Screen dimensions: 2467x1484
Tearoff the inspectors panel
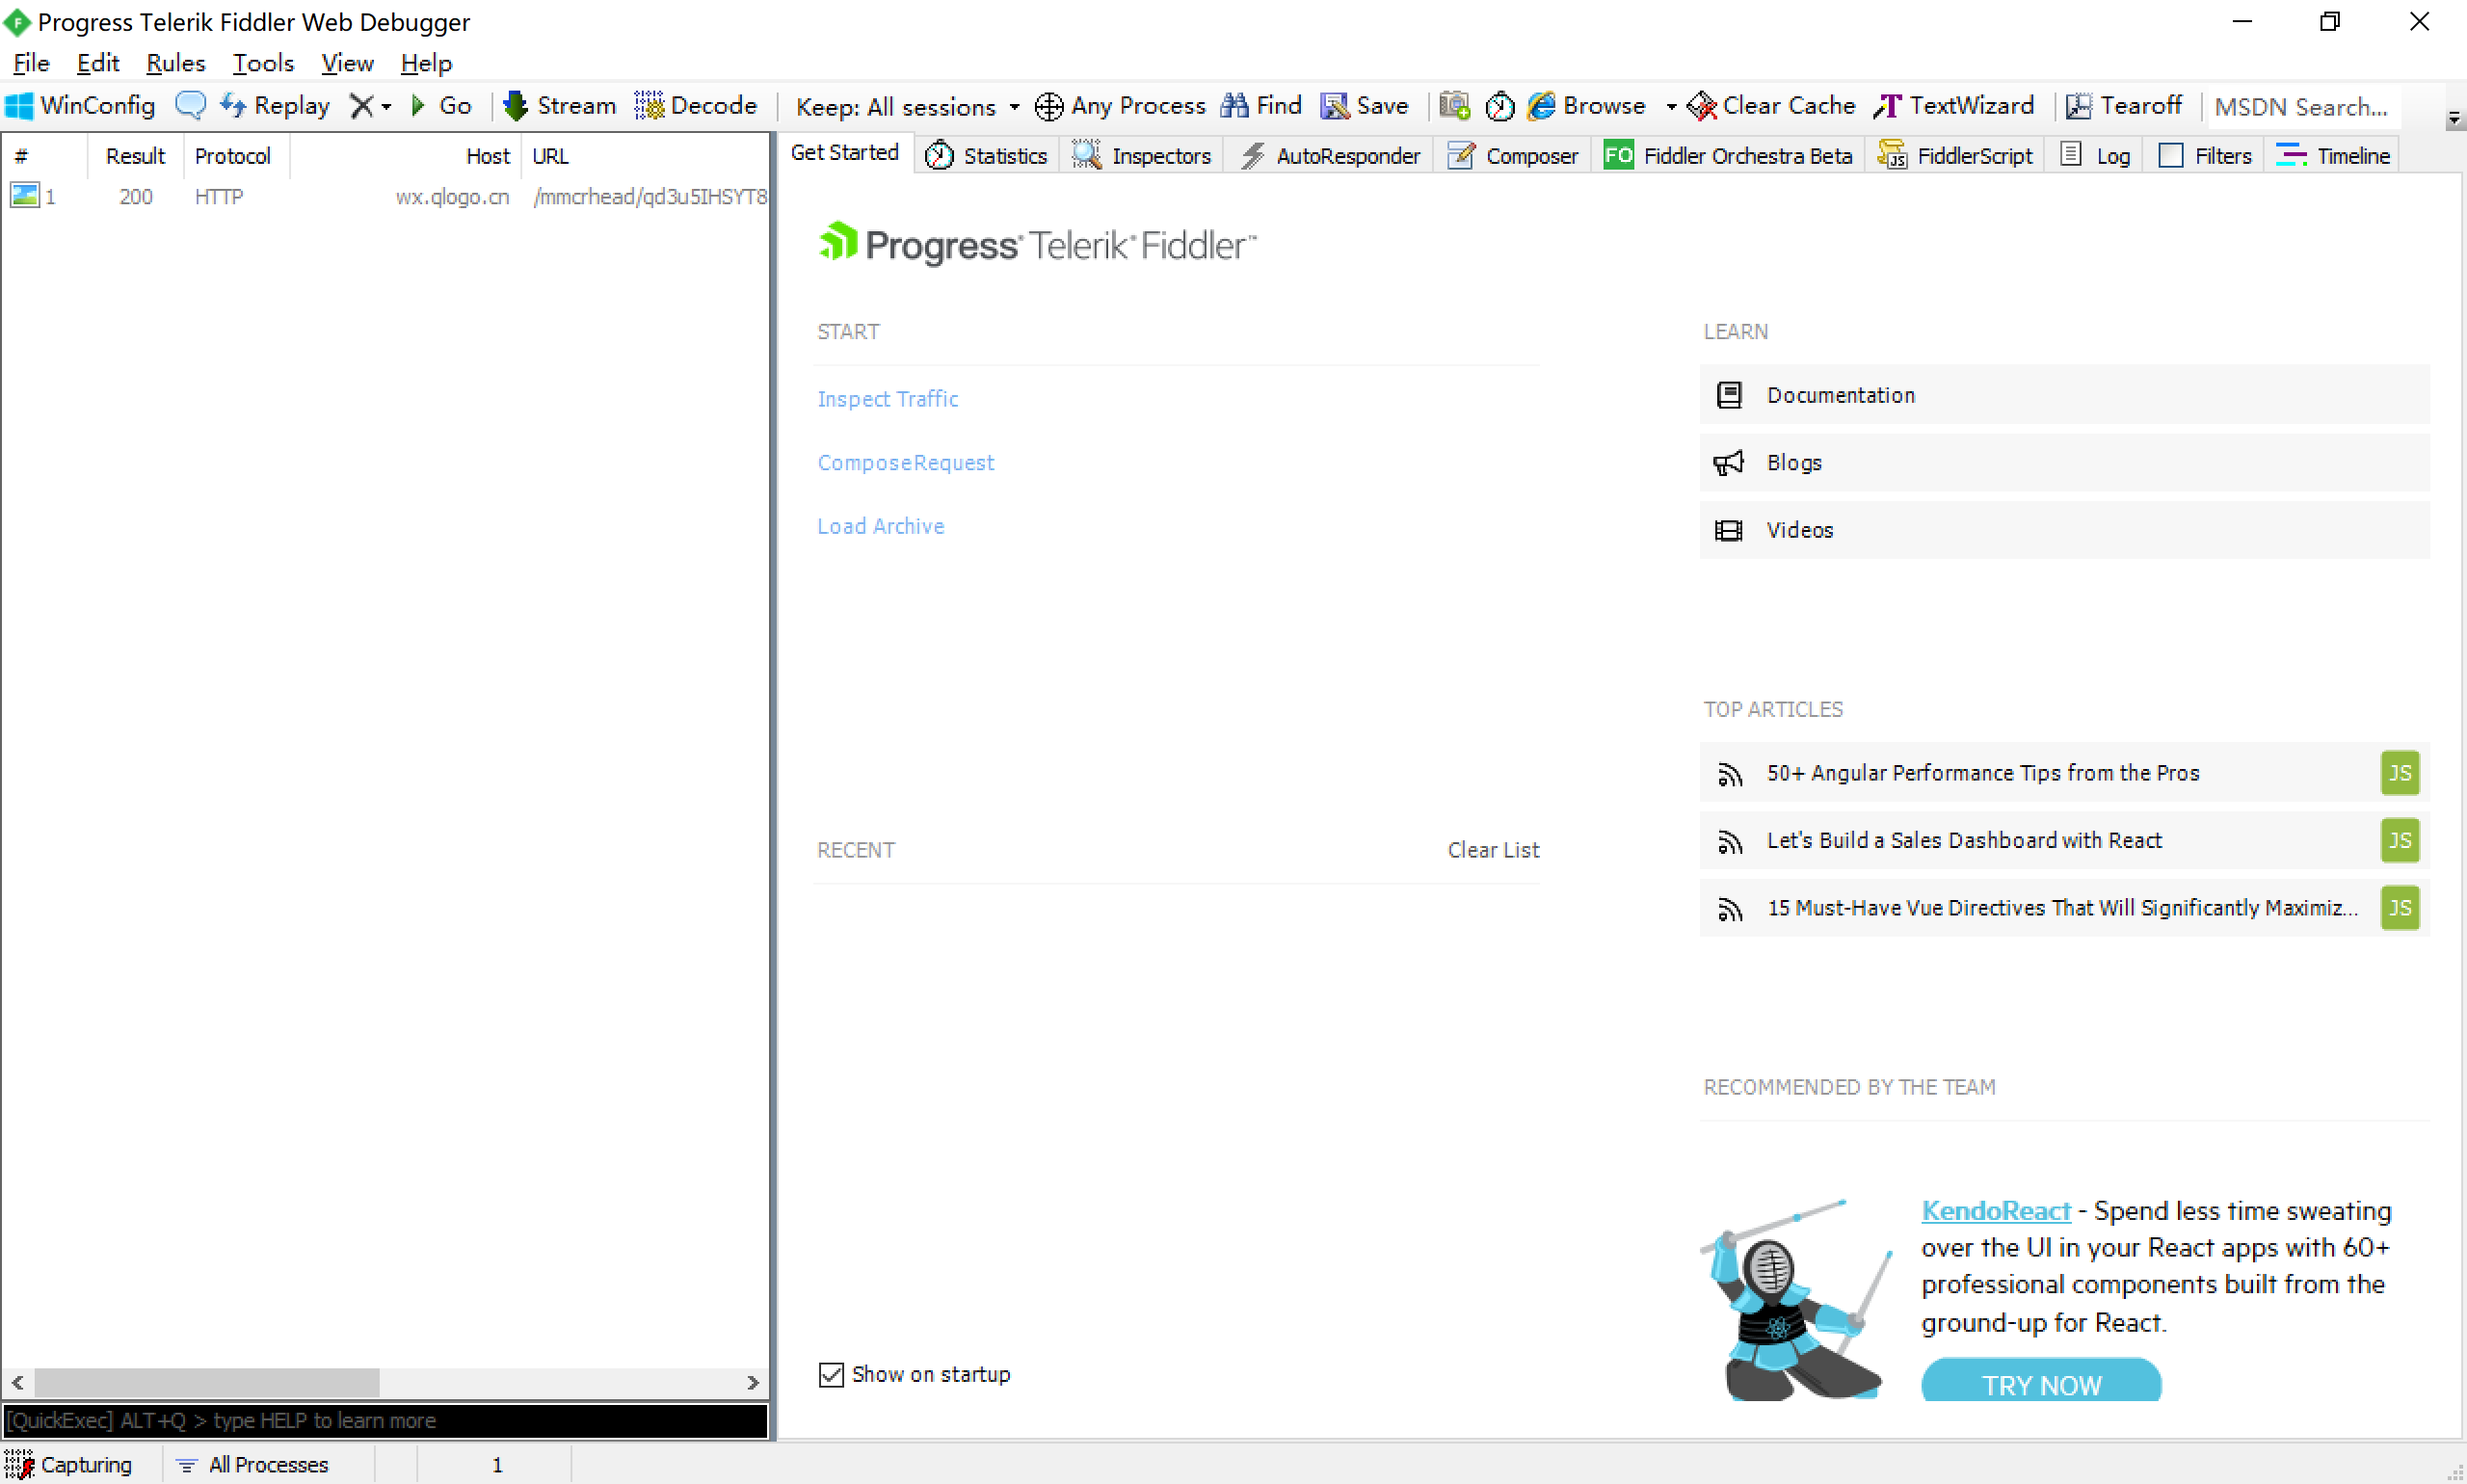(x=2123, y=106)
